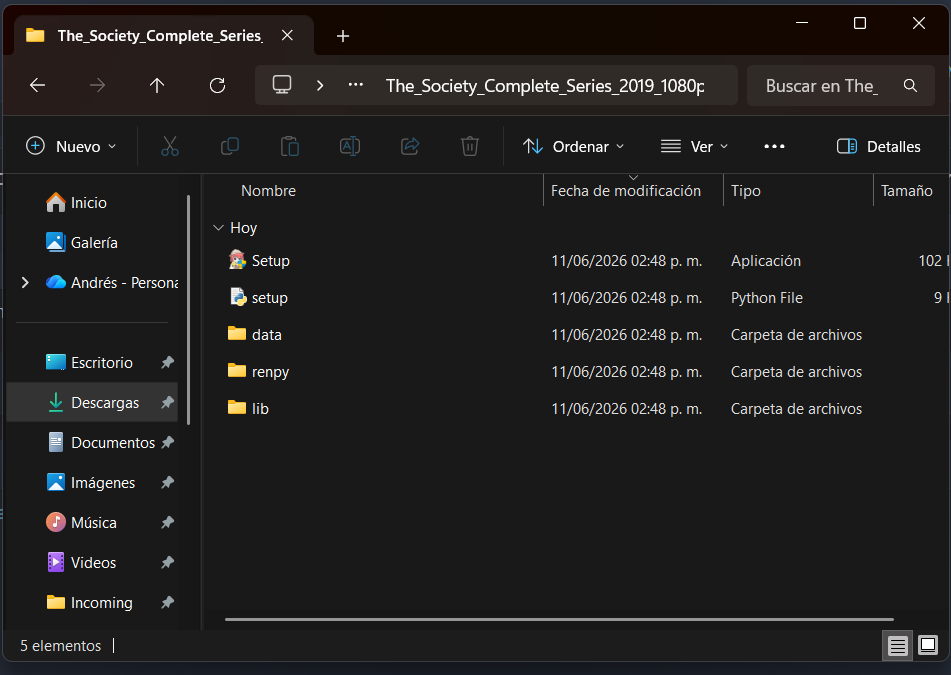Click the navigation pane vertical scrollbar

click(189, 310)
